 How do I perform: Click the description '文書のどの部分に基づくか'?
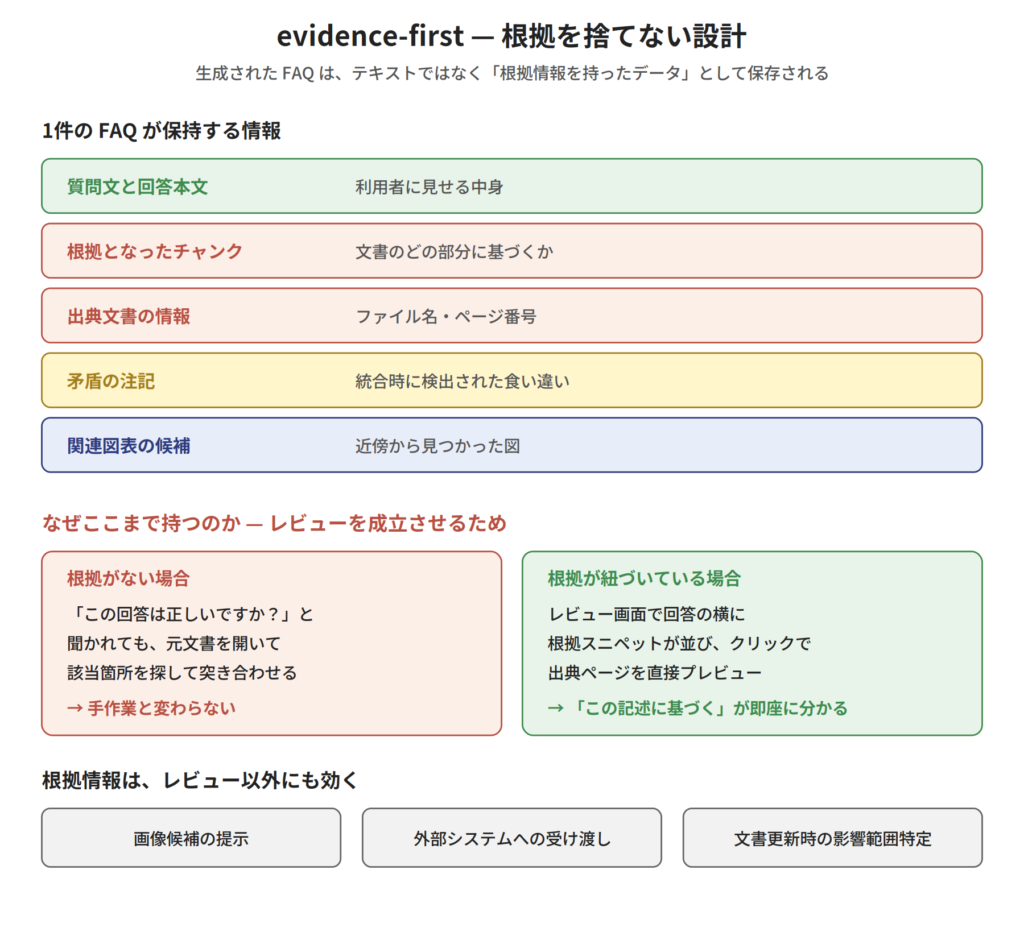pos(454,251)
